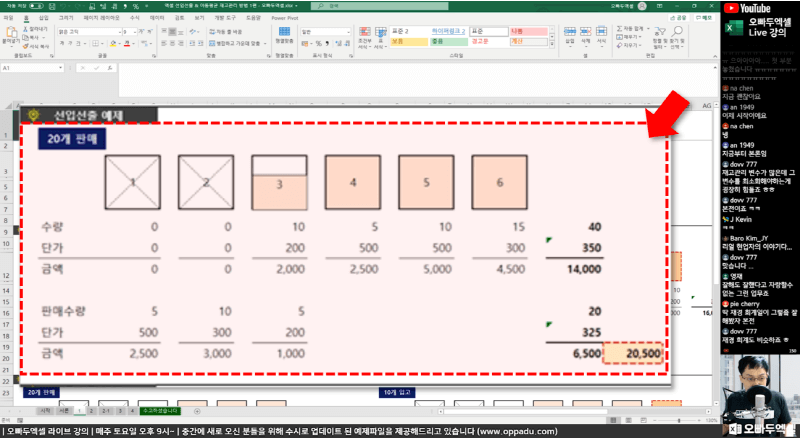Toggle Wrap Text (자동 줄 바꿈)
Screen dimensions: 800x438
(231, 31)
